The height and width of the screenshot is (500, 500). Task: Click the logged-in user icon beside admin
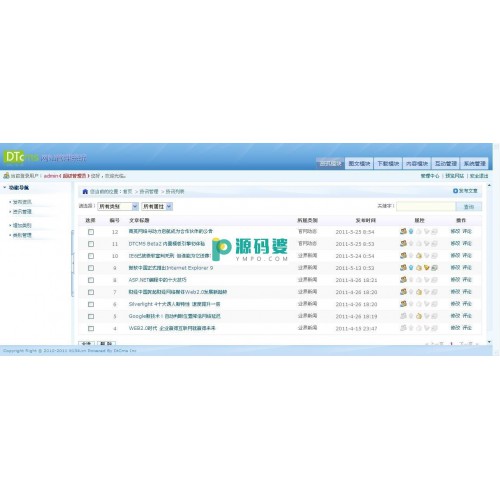tap(6, 175)
